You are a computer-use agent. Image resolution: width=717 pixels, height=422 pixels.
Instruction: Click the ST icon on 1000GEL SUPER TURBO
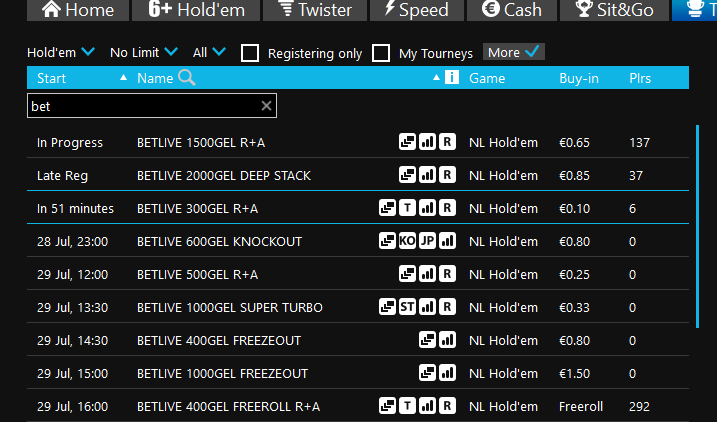(x=407, y=307)
